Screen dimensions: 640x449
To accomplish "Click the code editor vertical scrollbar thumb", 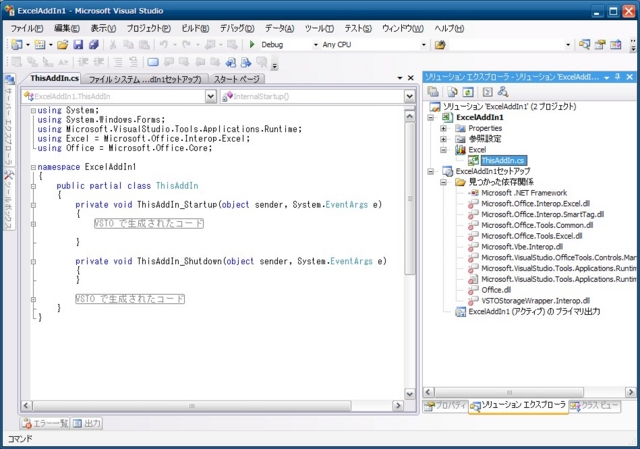I will coord(409,198).
